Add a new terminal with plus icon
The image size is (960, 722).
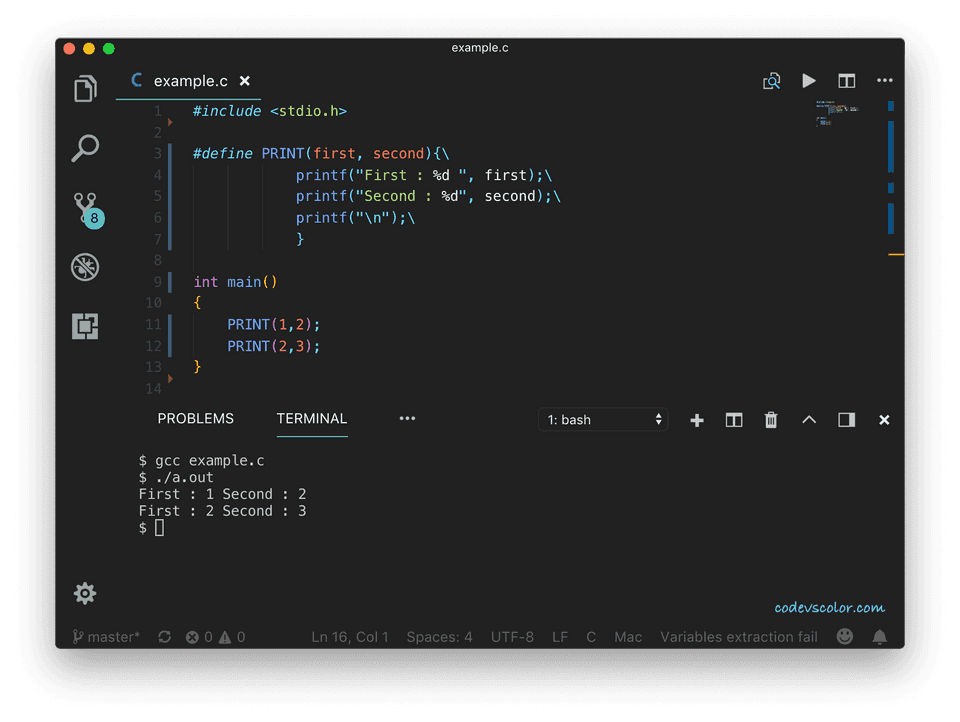pos(697,420)
